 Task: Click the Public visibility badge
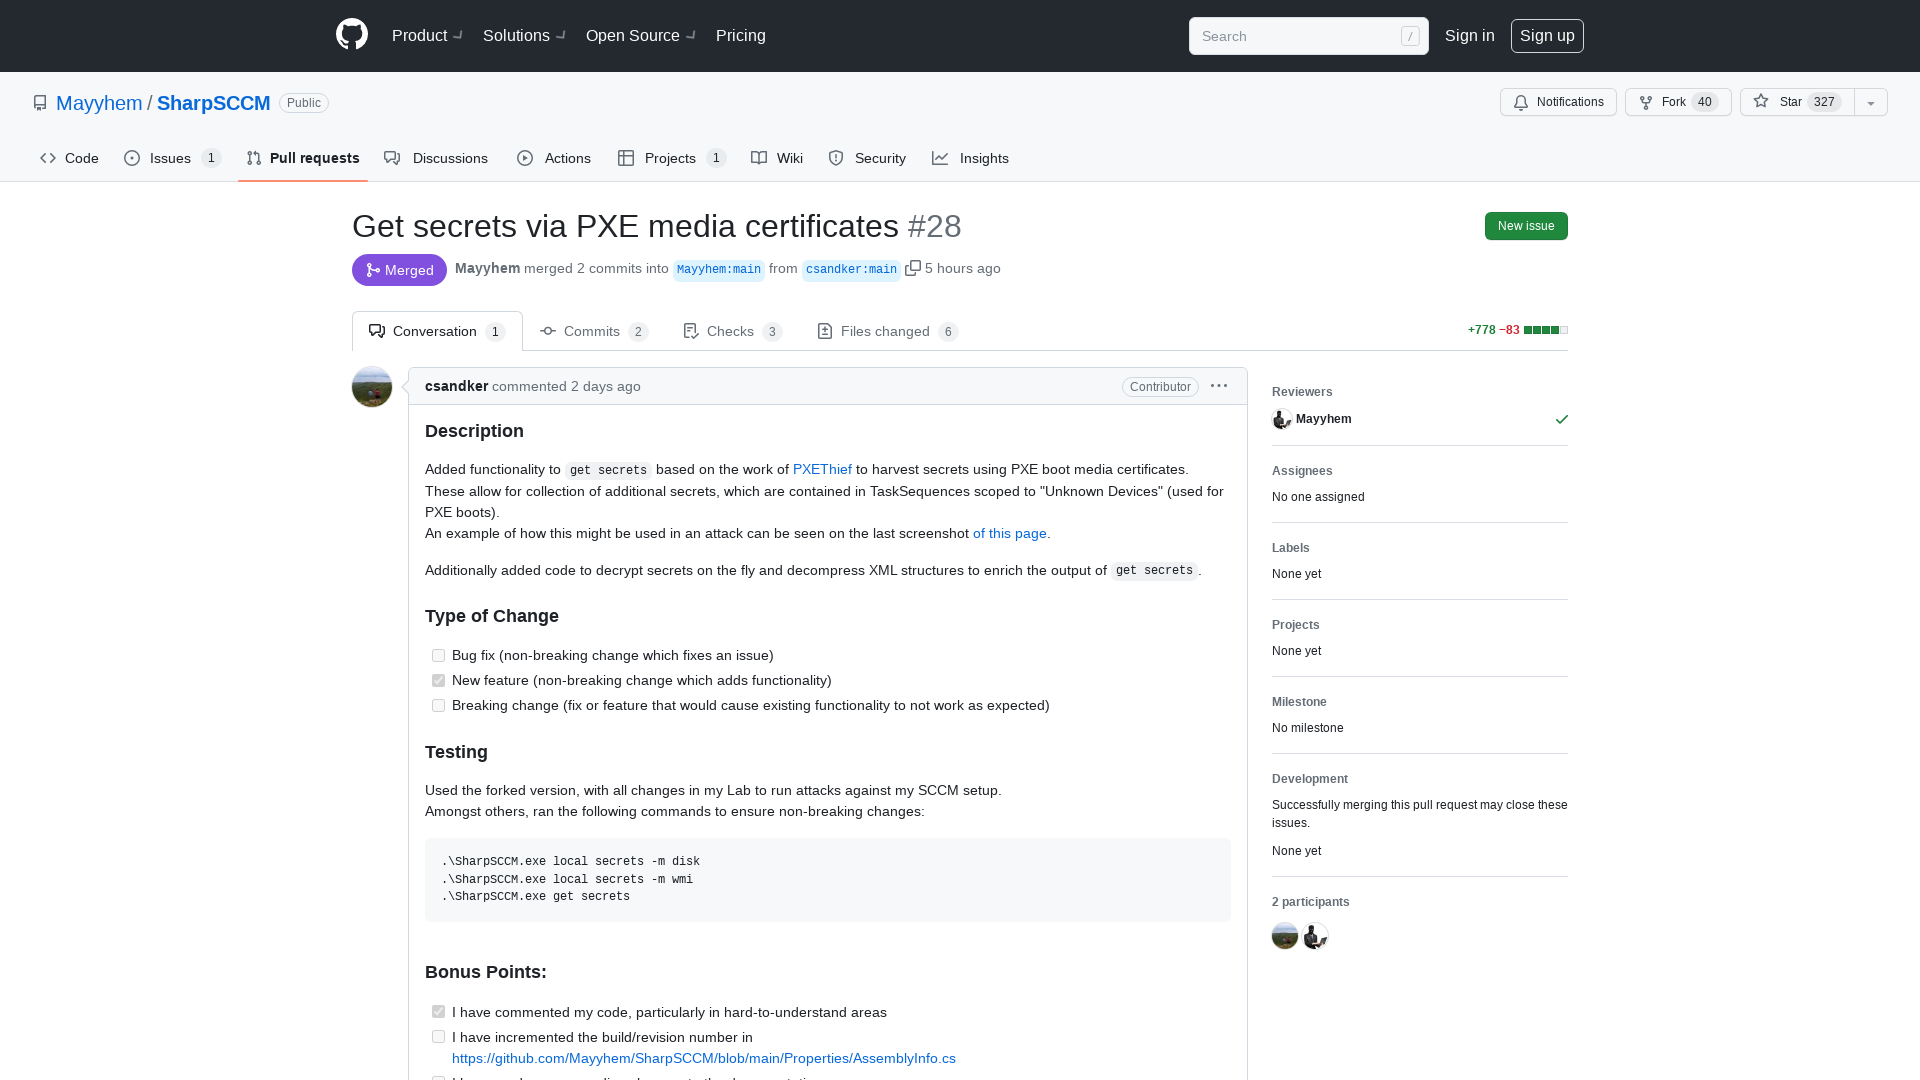[x=304, y=103]
